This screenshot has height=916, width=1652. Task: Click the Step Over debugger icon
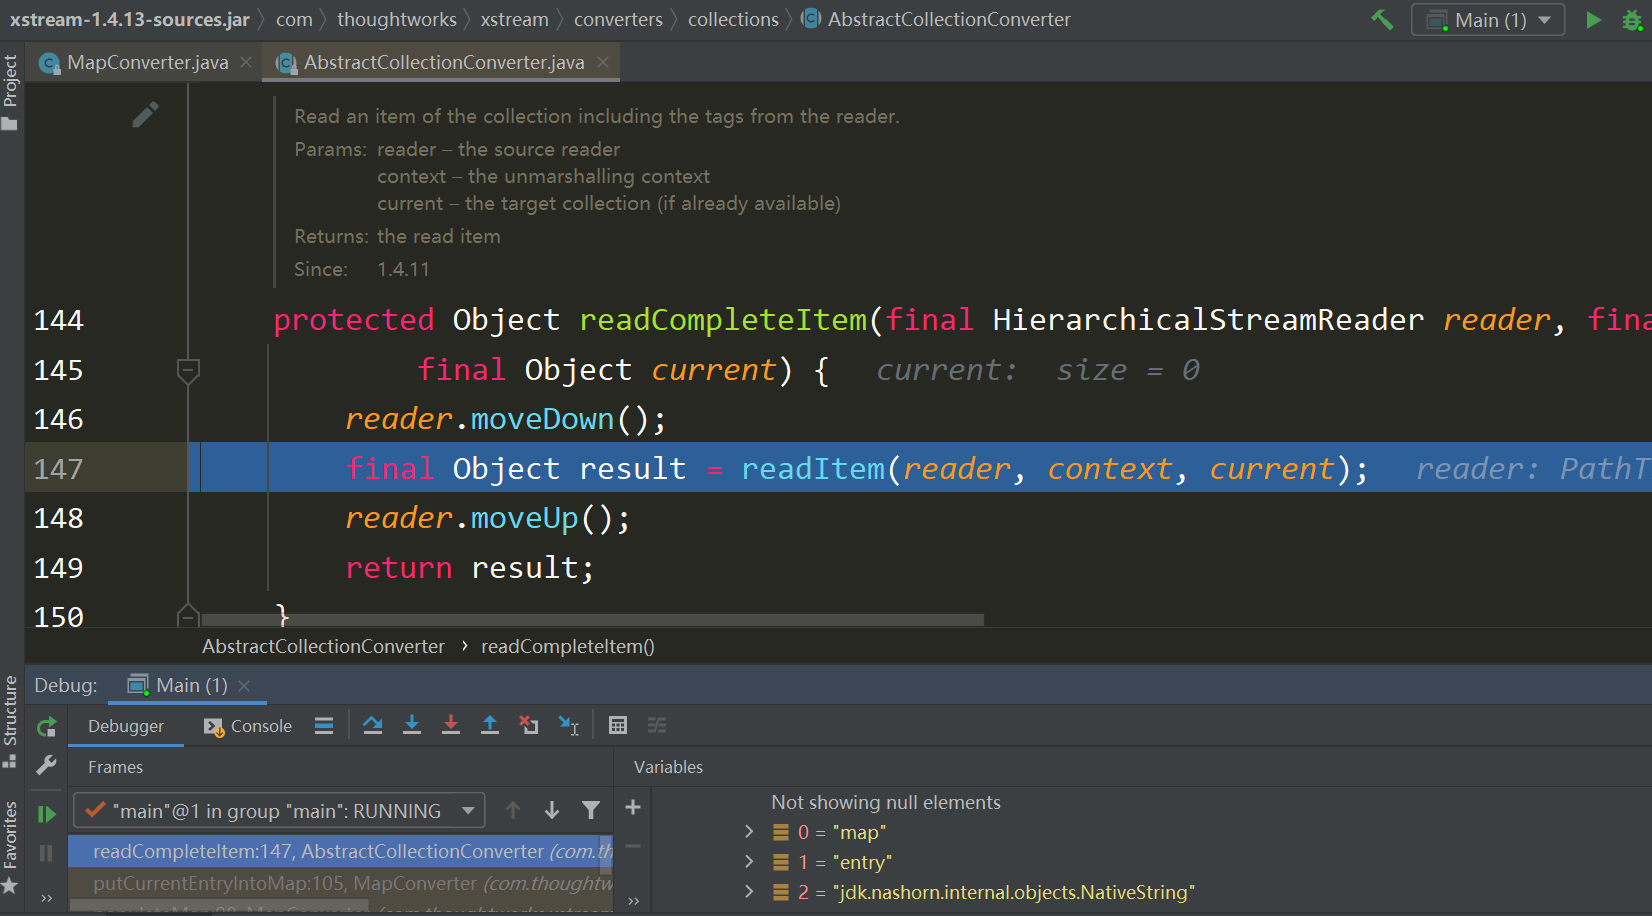[x=372, y=725]
